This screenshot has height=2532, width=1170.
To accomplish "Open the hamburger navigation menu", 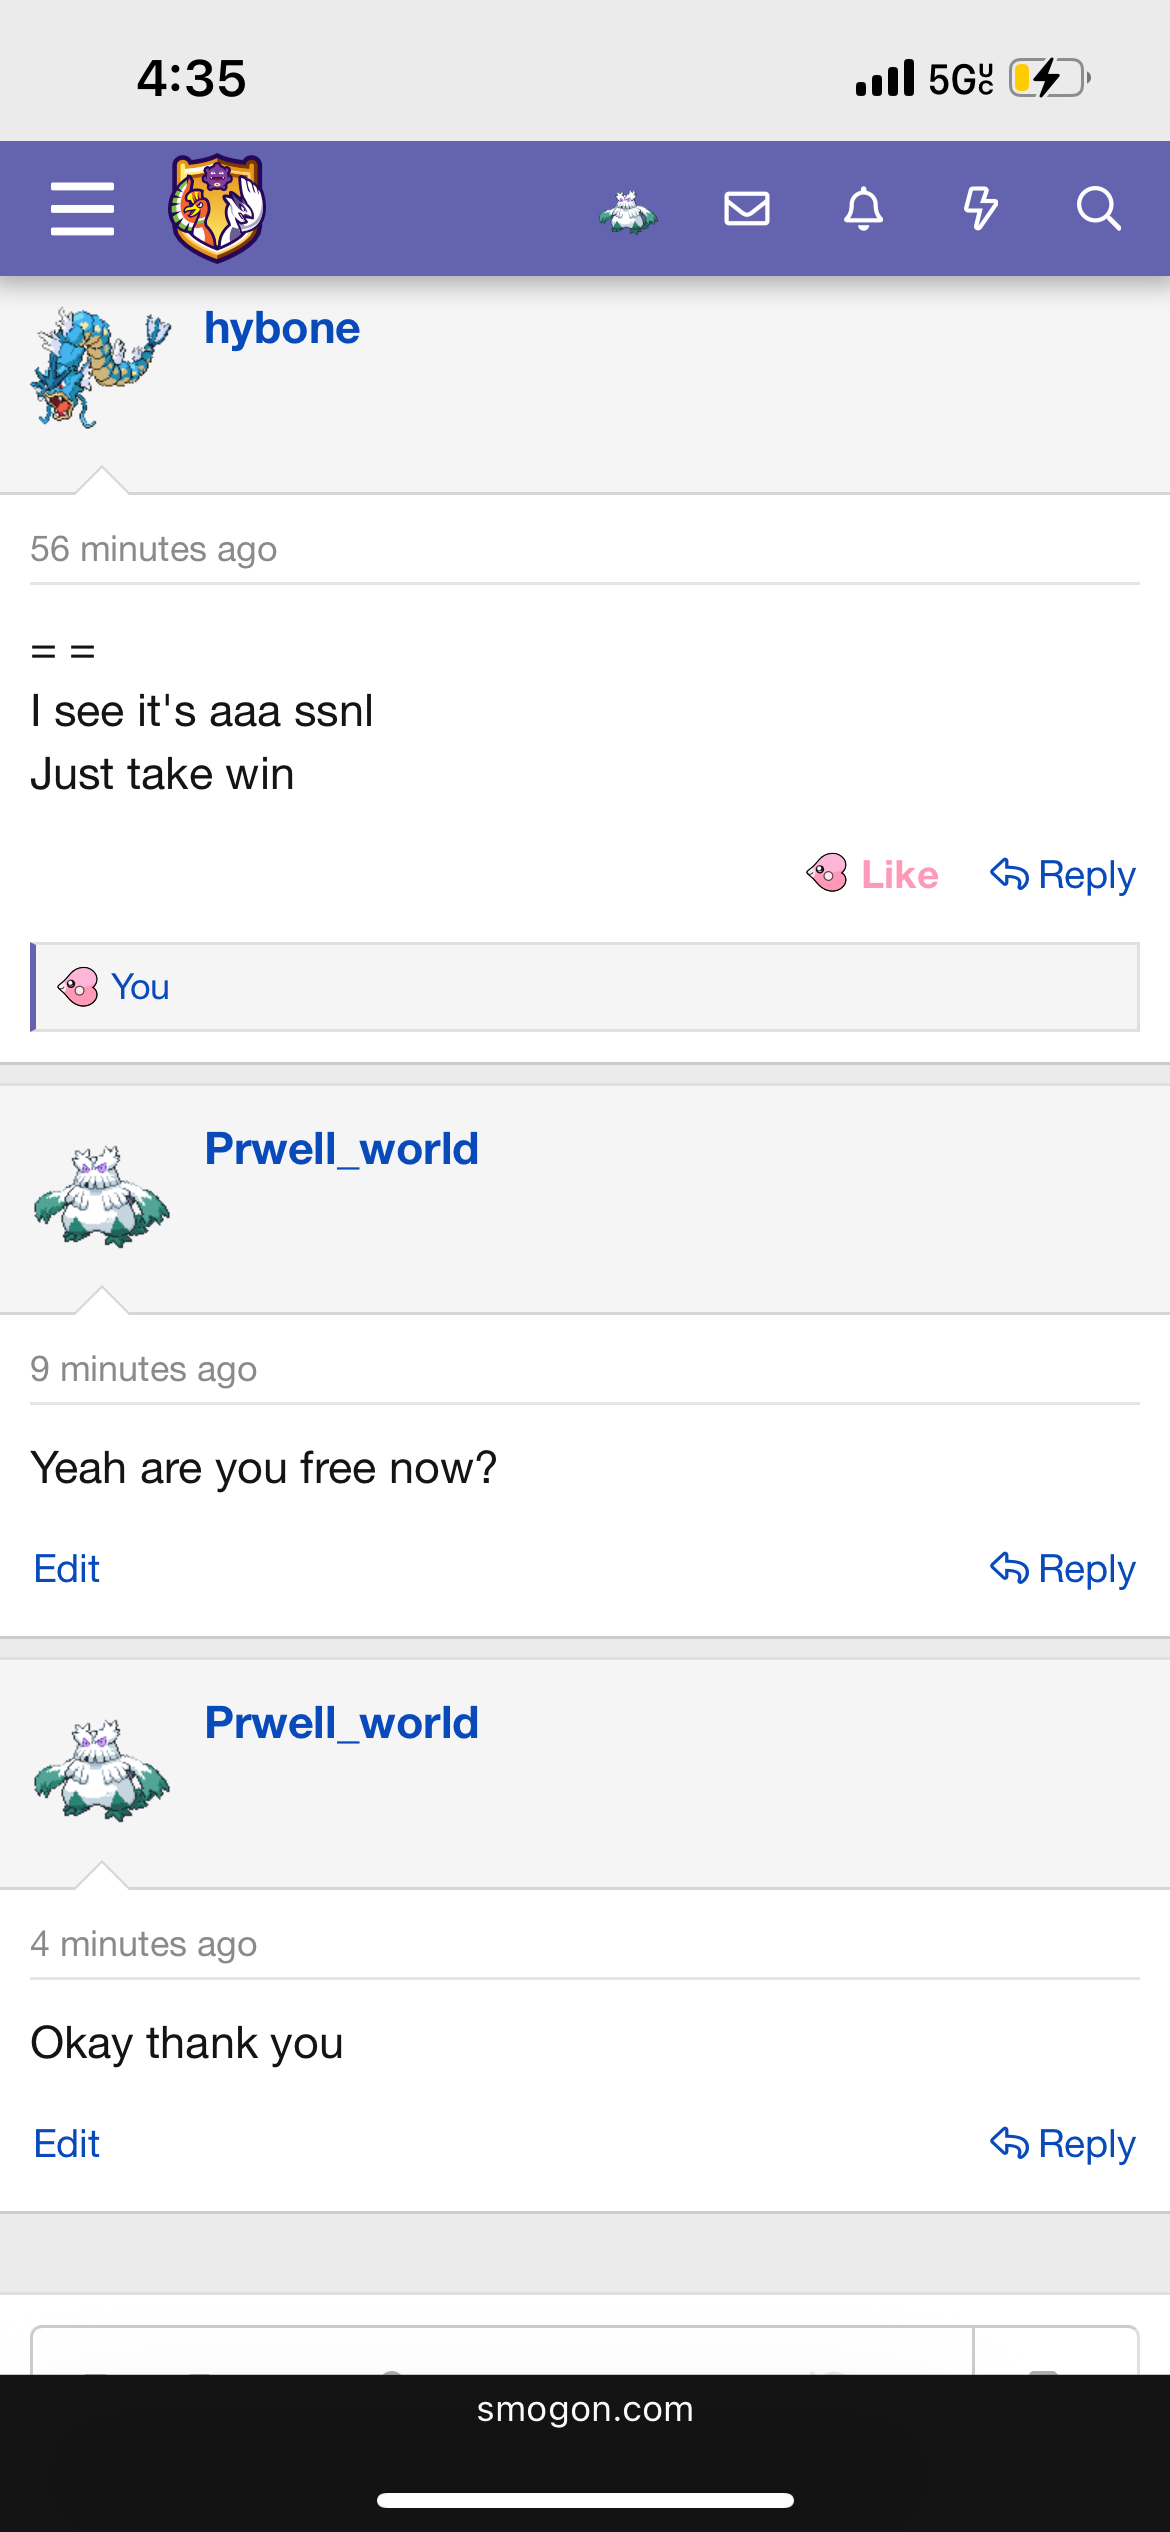I will click(82, 209).
